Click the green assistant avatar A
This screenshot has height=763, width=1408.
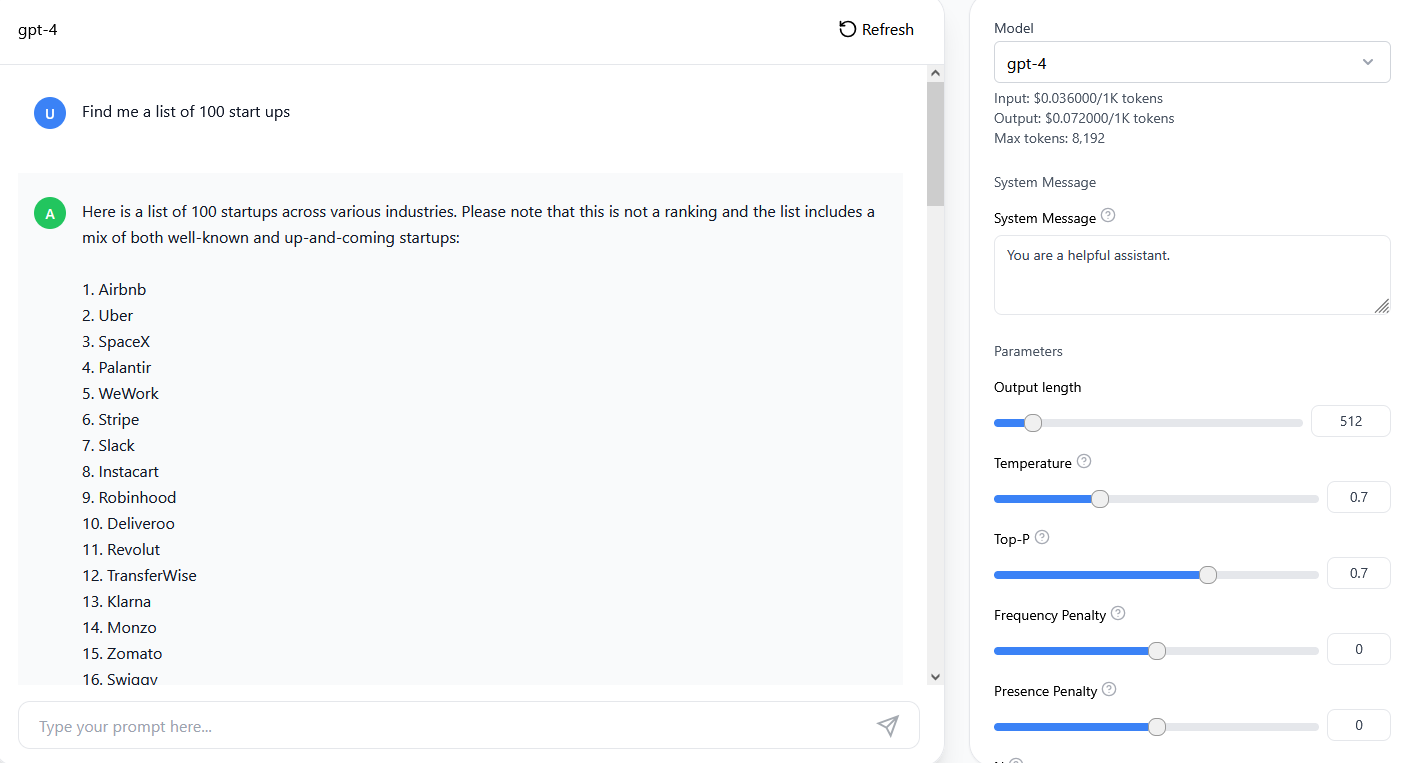tap(50, 213)
